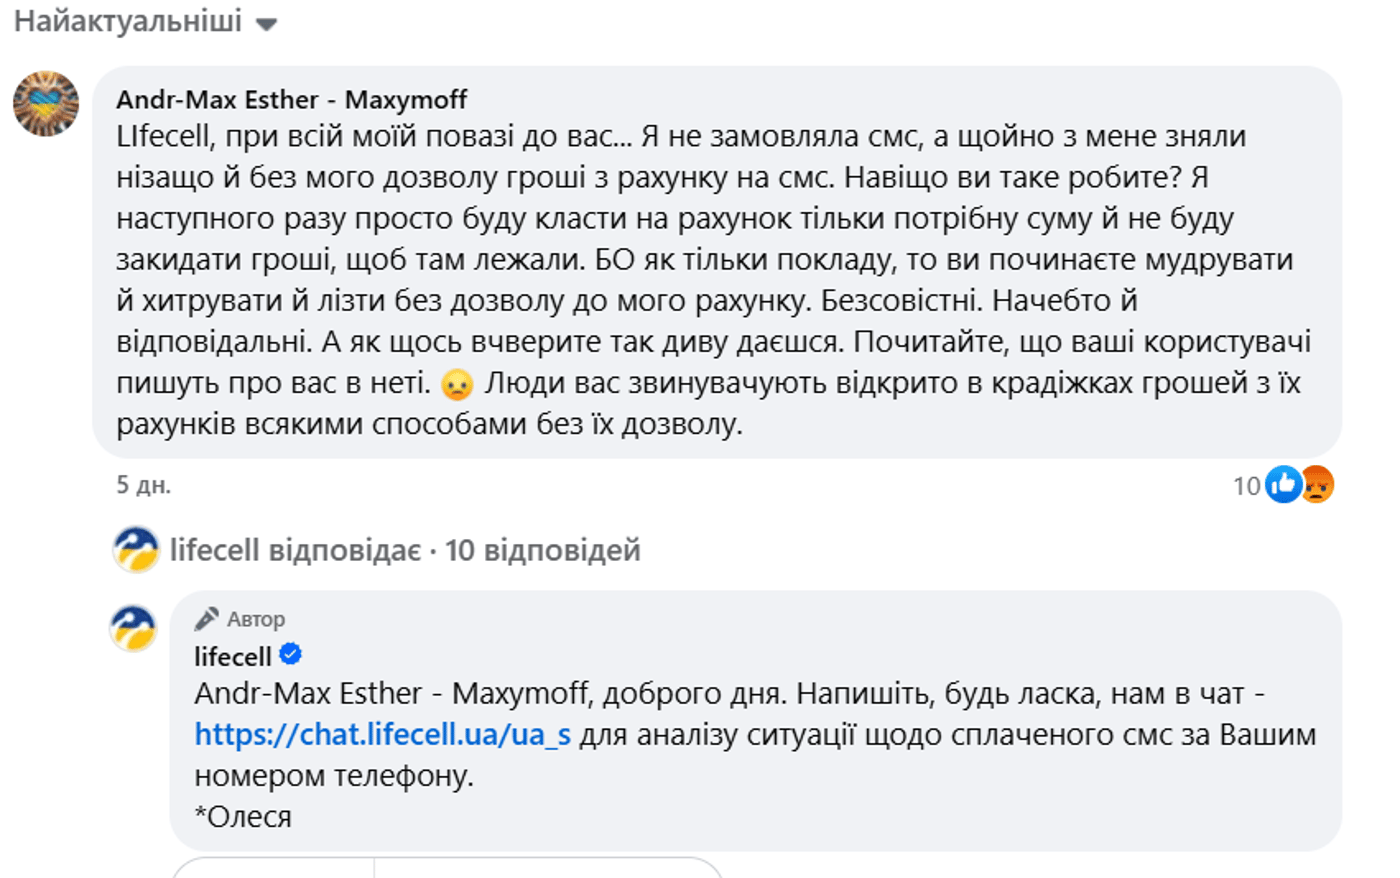Click lifecell logo beside "lifecell відповідає"
The image size is (1400, 878).
pos(136,550)
